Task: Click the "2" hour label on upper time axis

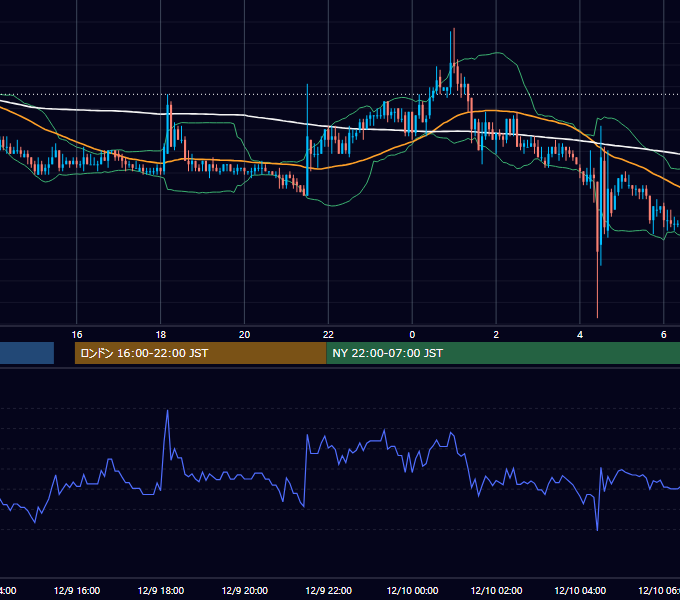Action: pos(496,334)
